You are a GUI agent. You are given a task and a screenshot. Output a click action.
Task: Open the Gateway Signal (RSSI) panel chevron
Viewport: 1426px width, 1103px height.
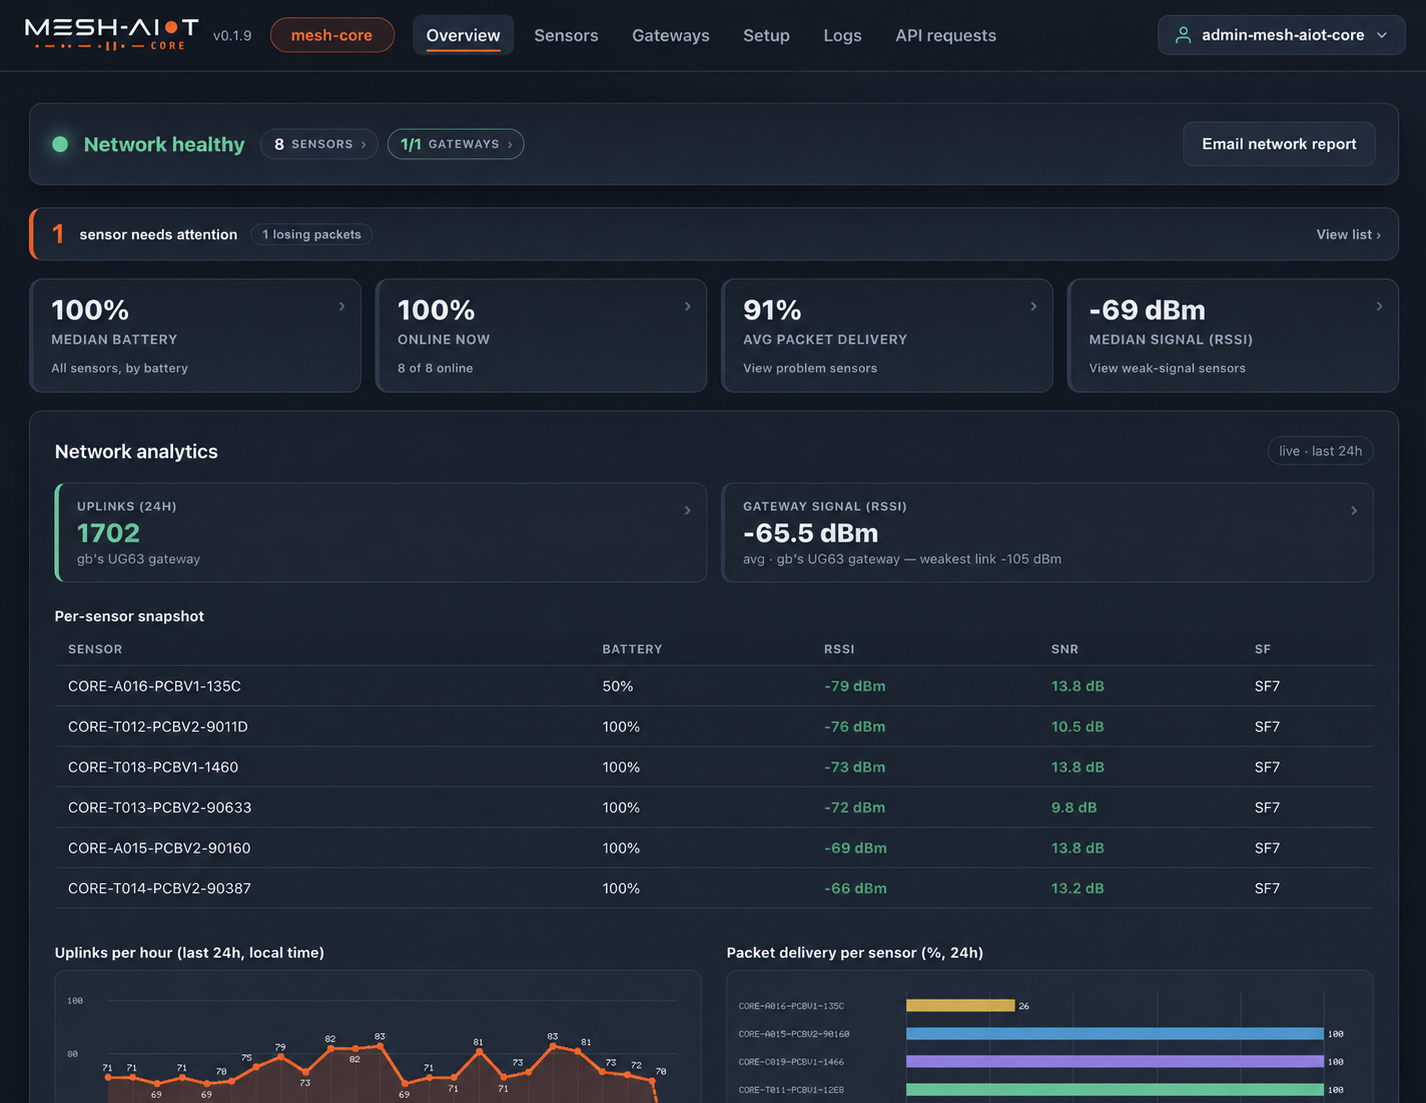point(1354,510)
